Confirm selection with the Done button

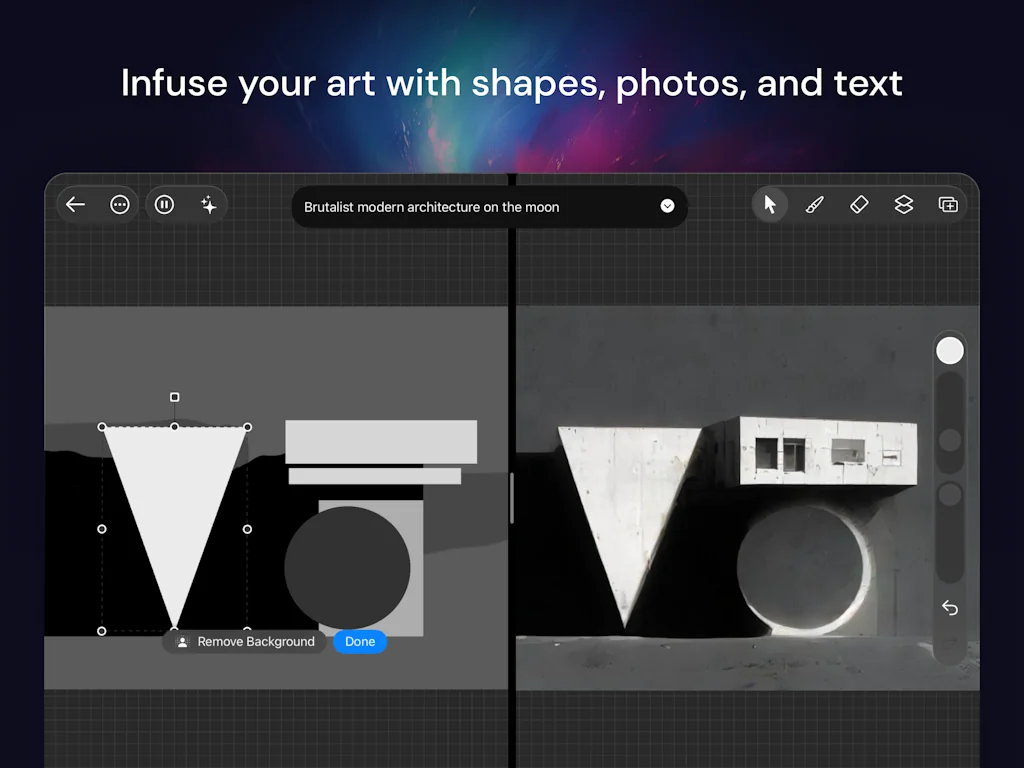click(x=359, y=641)
